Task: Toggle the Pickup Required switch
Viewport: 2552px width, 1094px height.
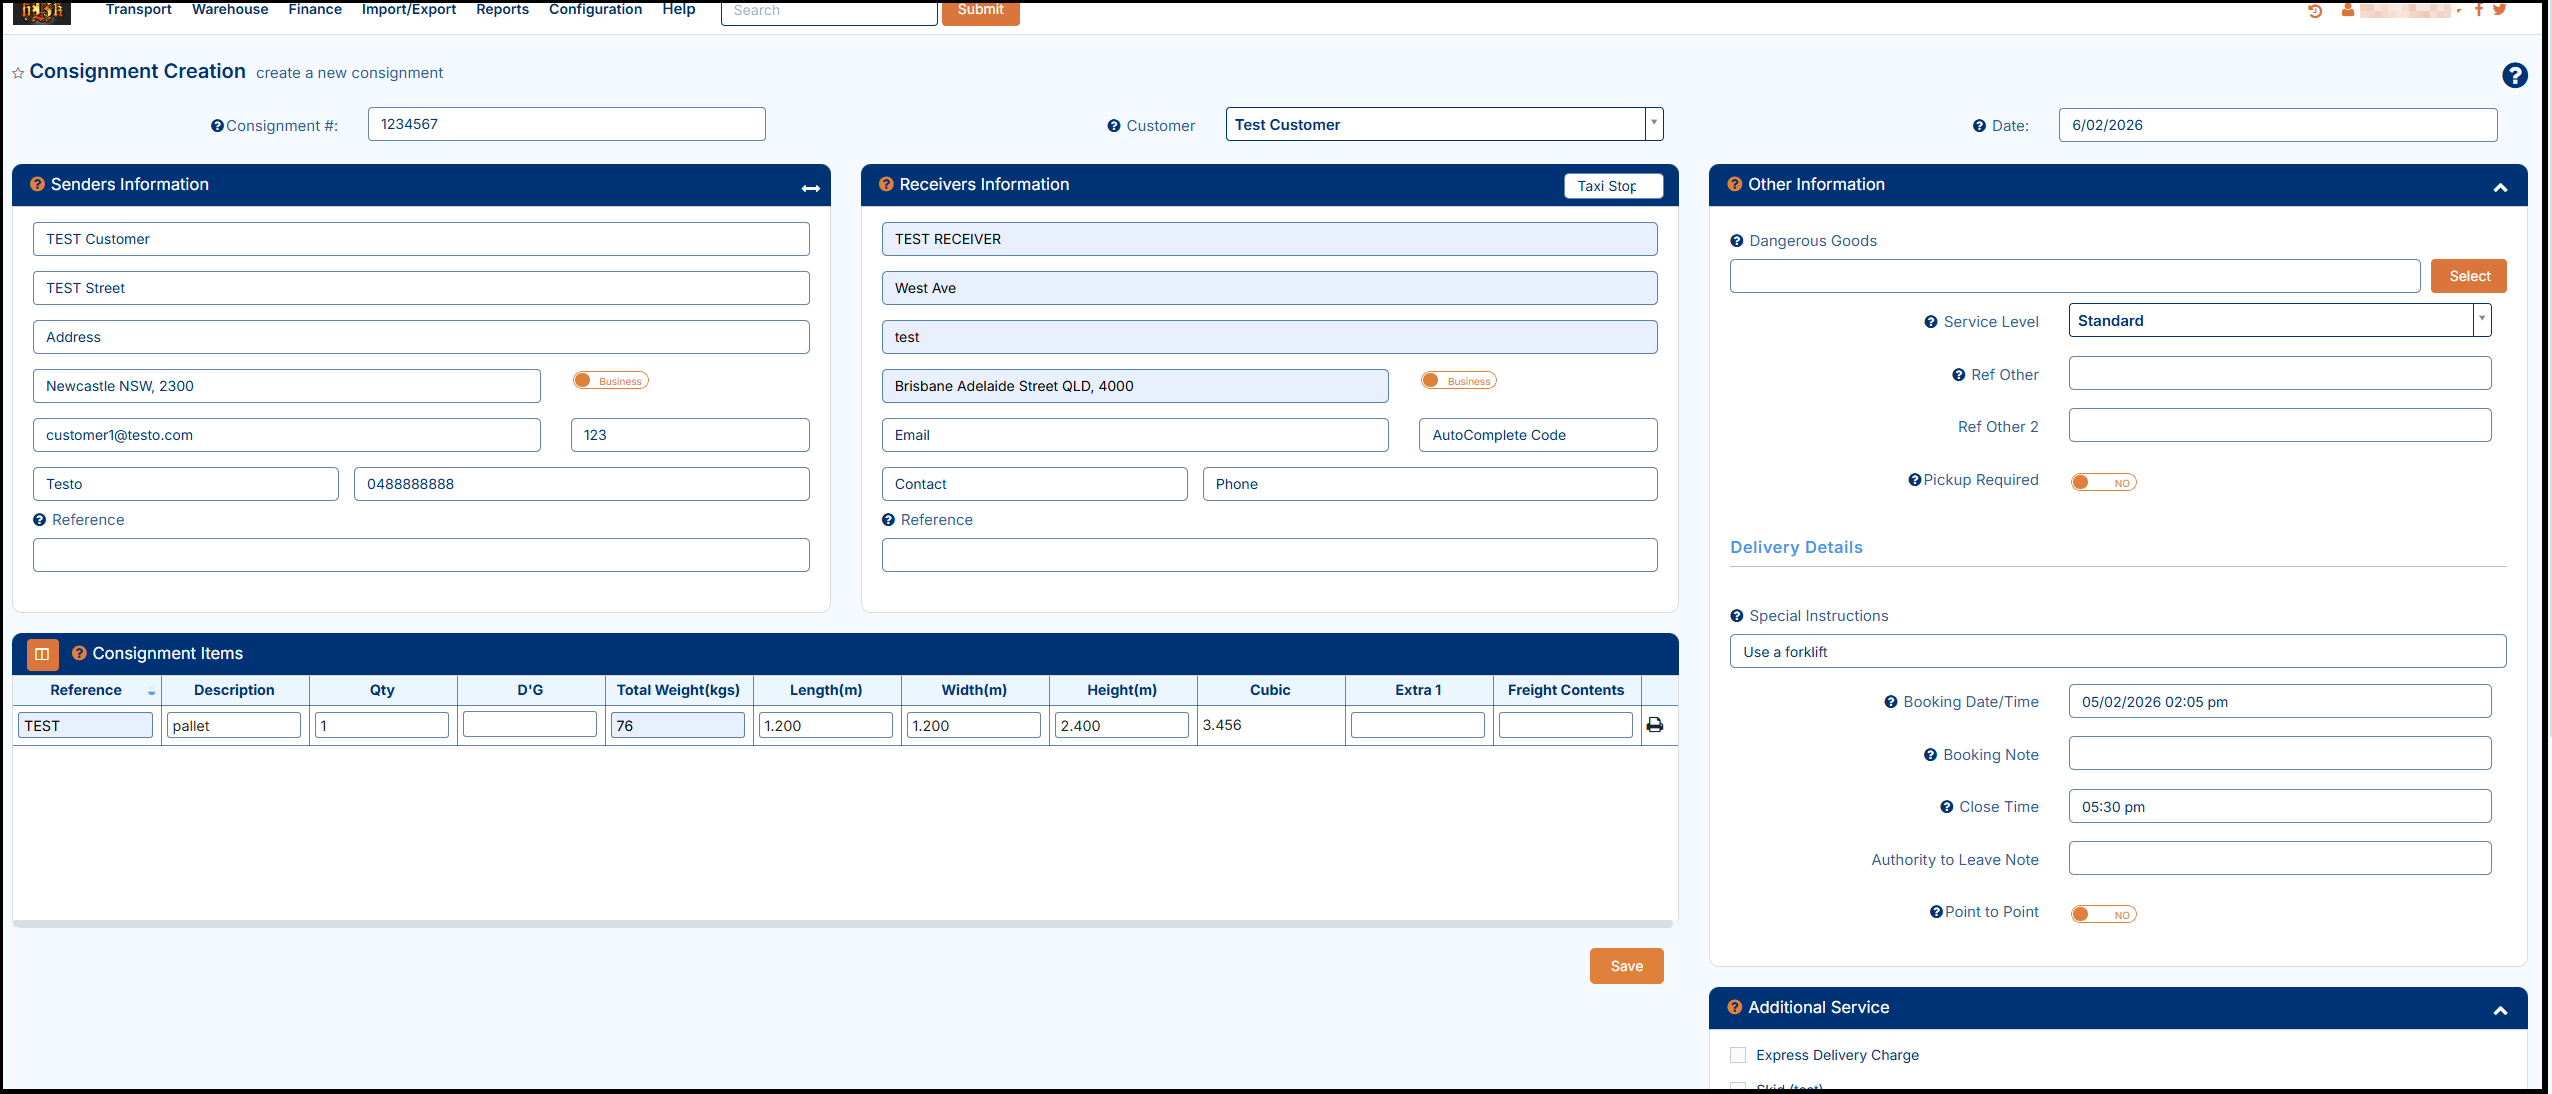Action: pos(2103,483)
